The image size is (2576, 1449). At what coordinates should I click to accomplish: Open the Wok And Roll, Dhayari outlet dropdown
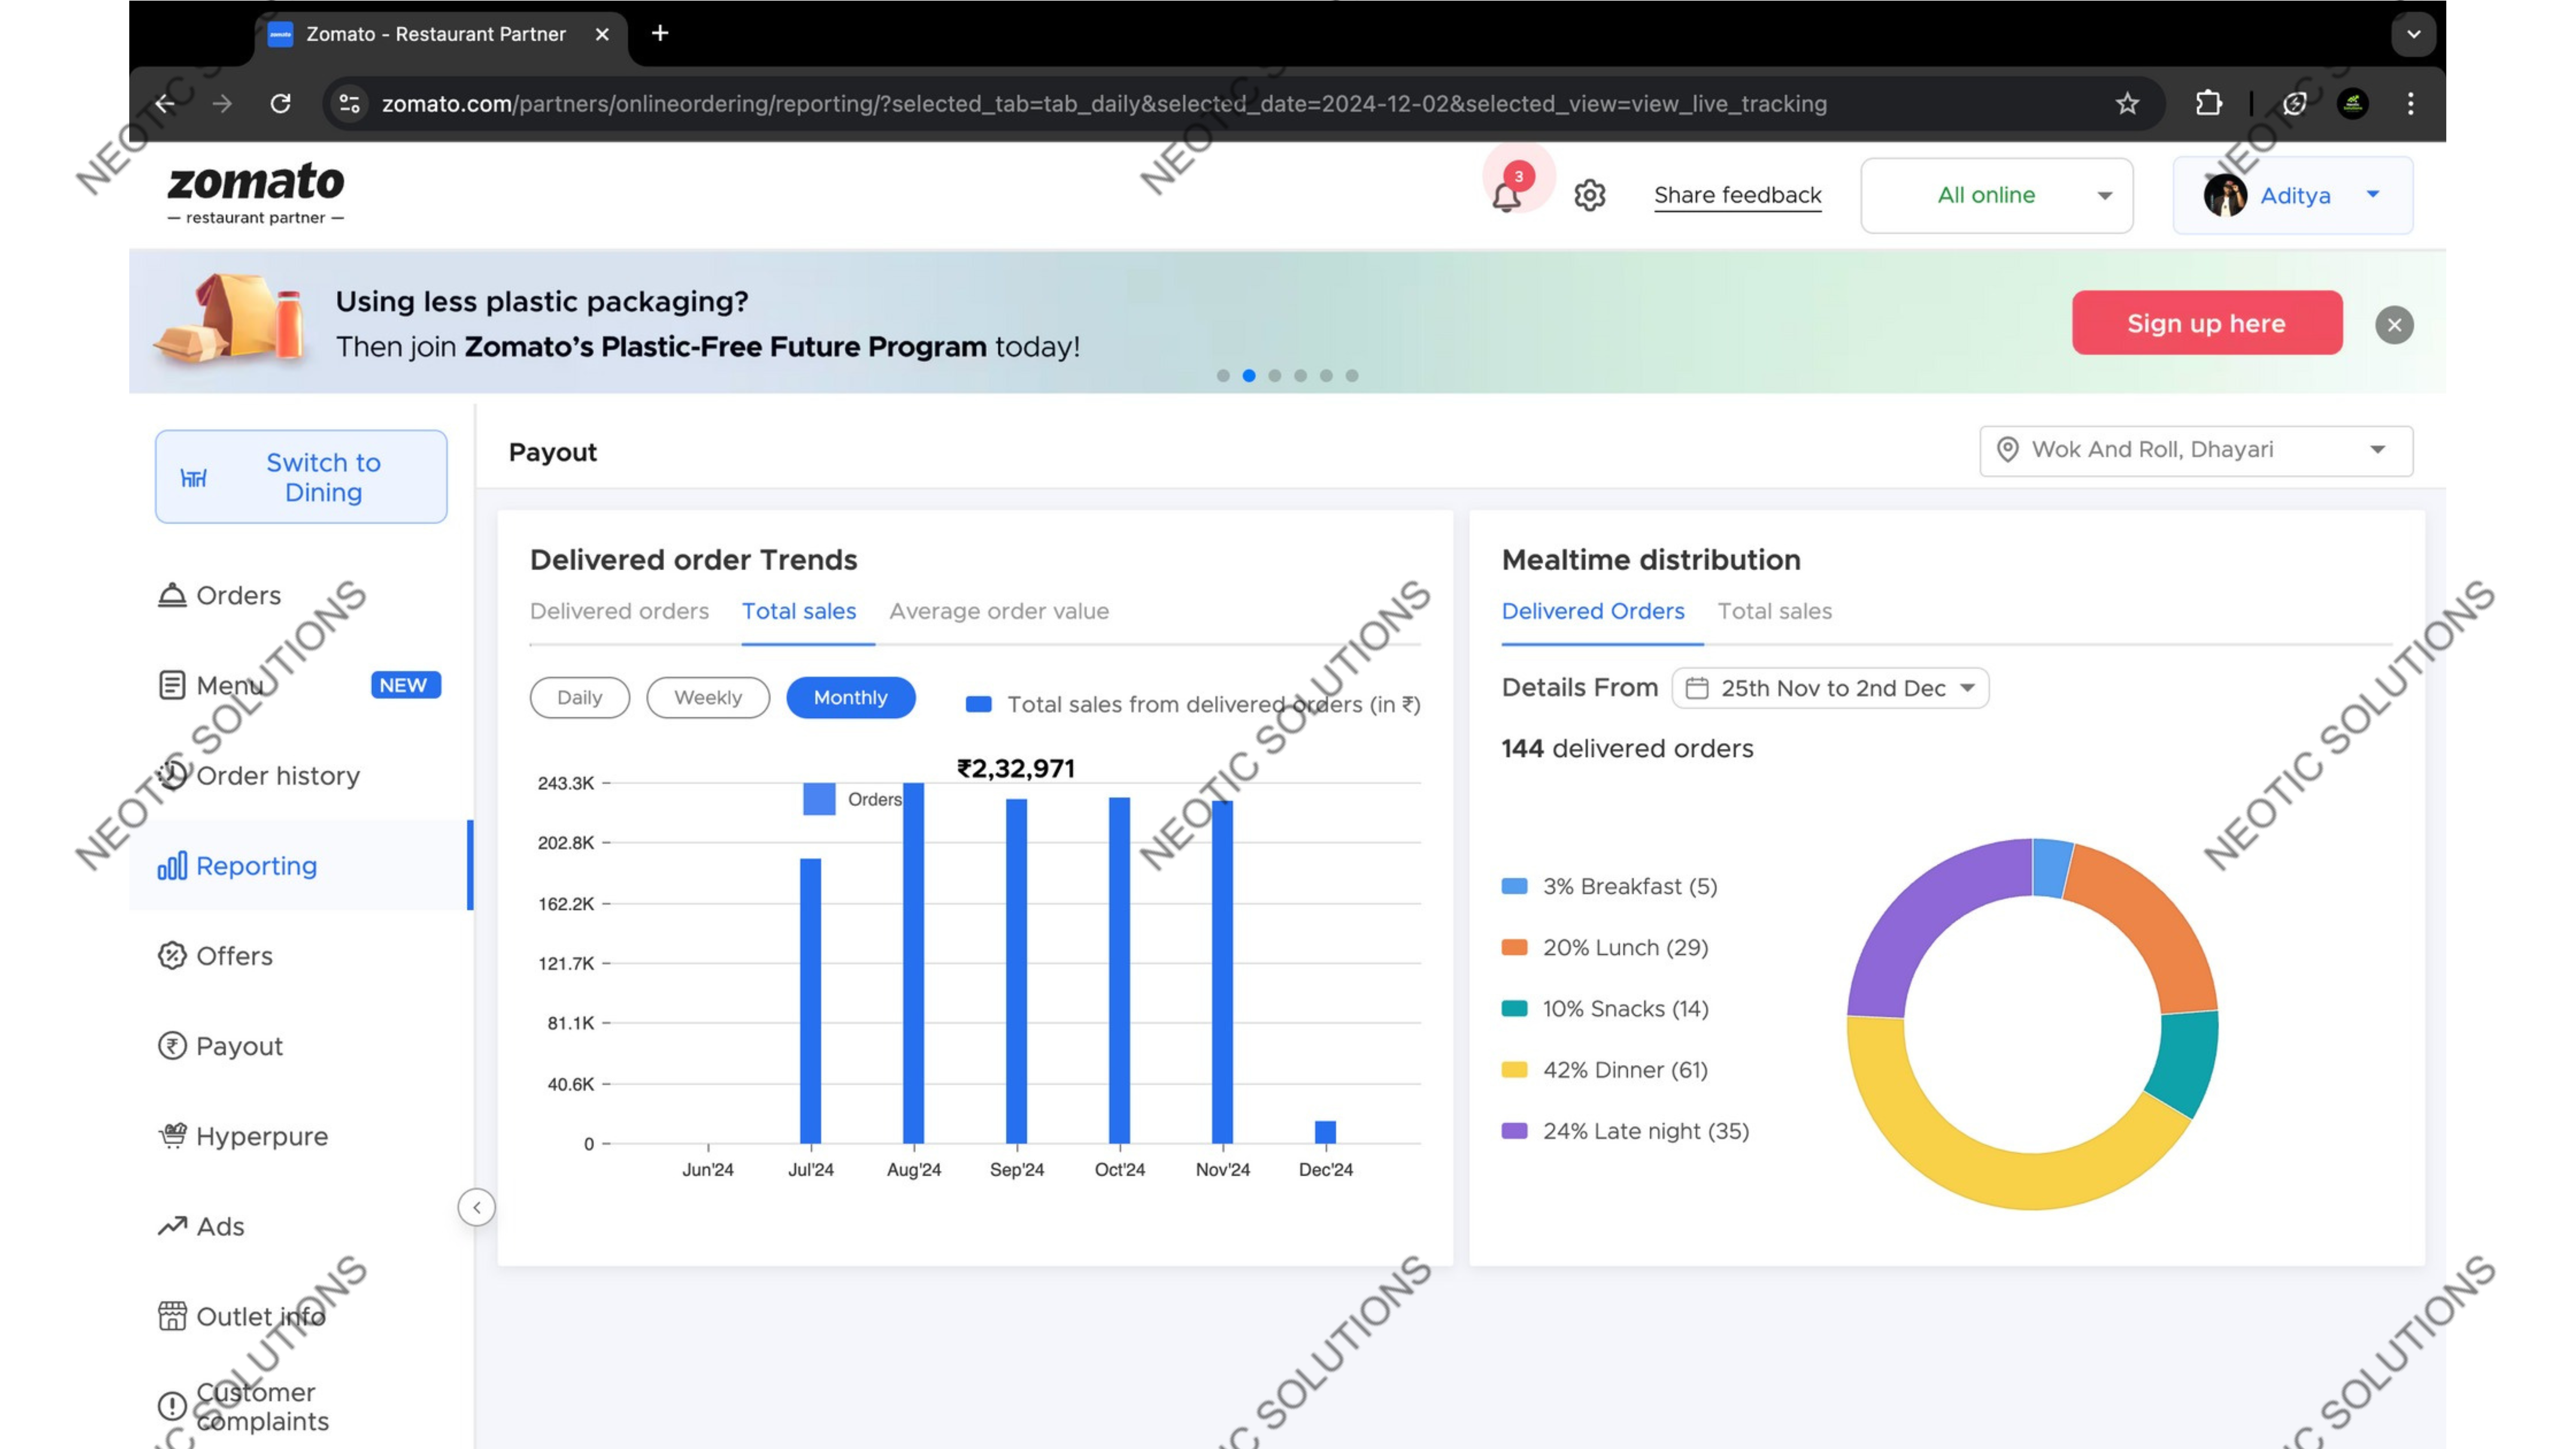pyautogui.click(x=2196, y=450)
